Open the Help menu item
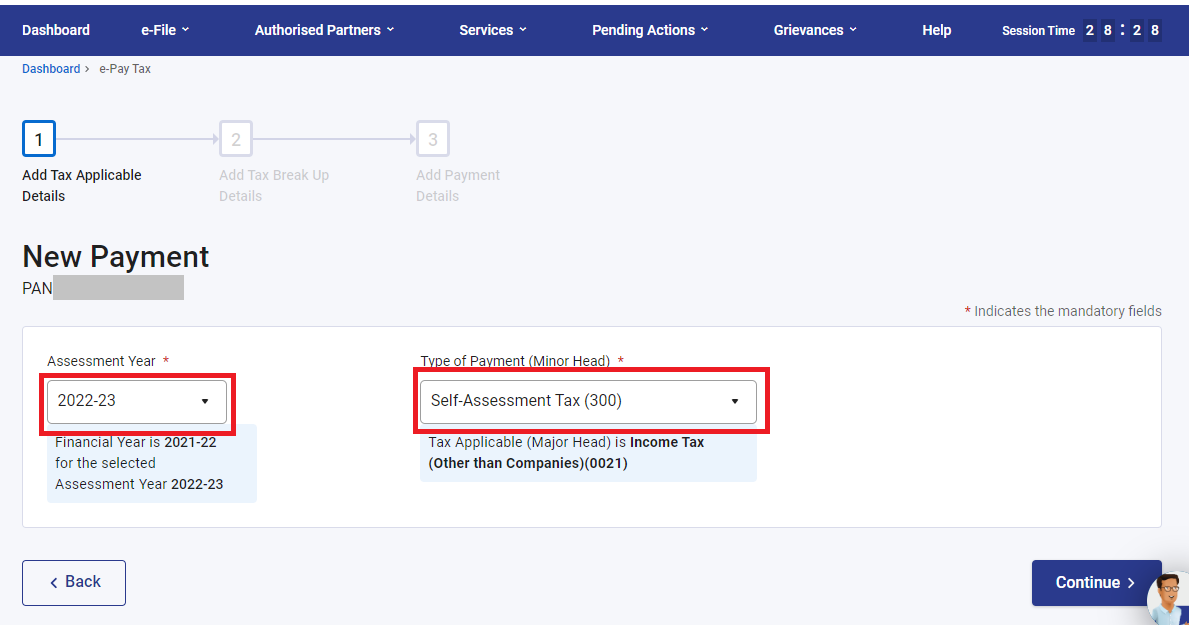This screenshot has width=1189, height=625. coord(936,30)
